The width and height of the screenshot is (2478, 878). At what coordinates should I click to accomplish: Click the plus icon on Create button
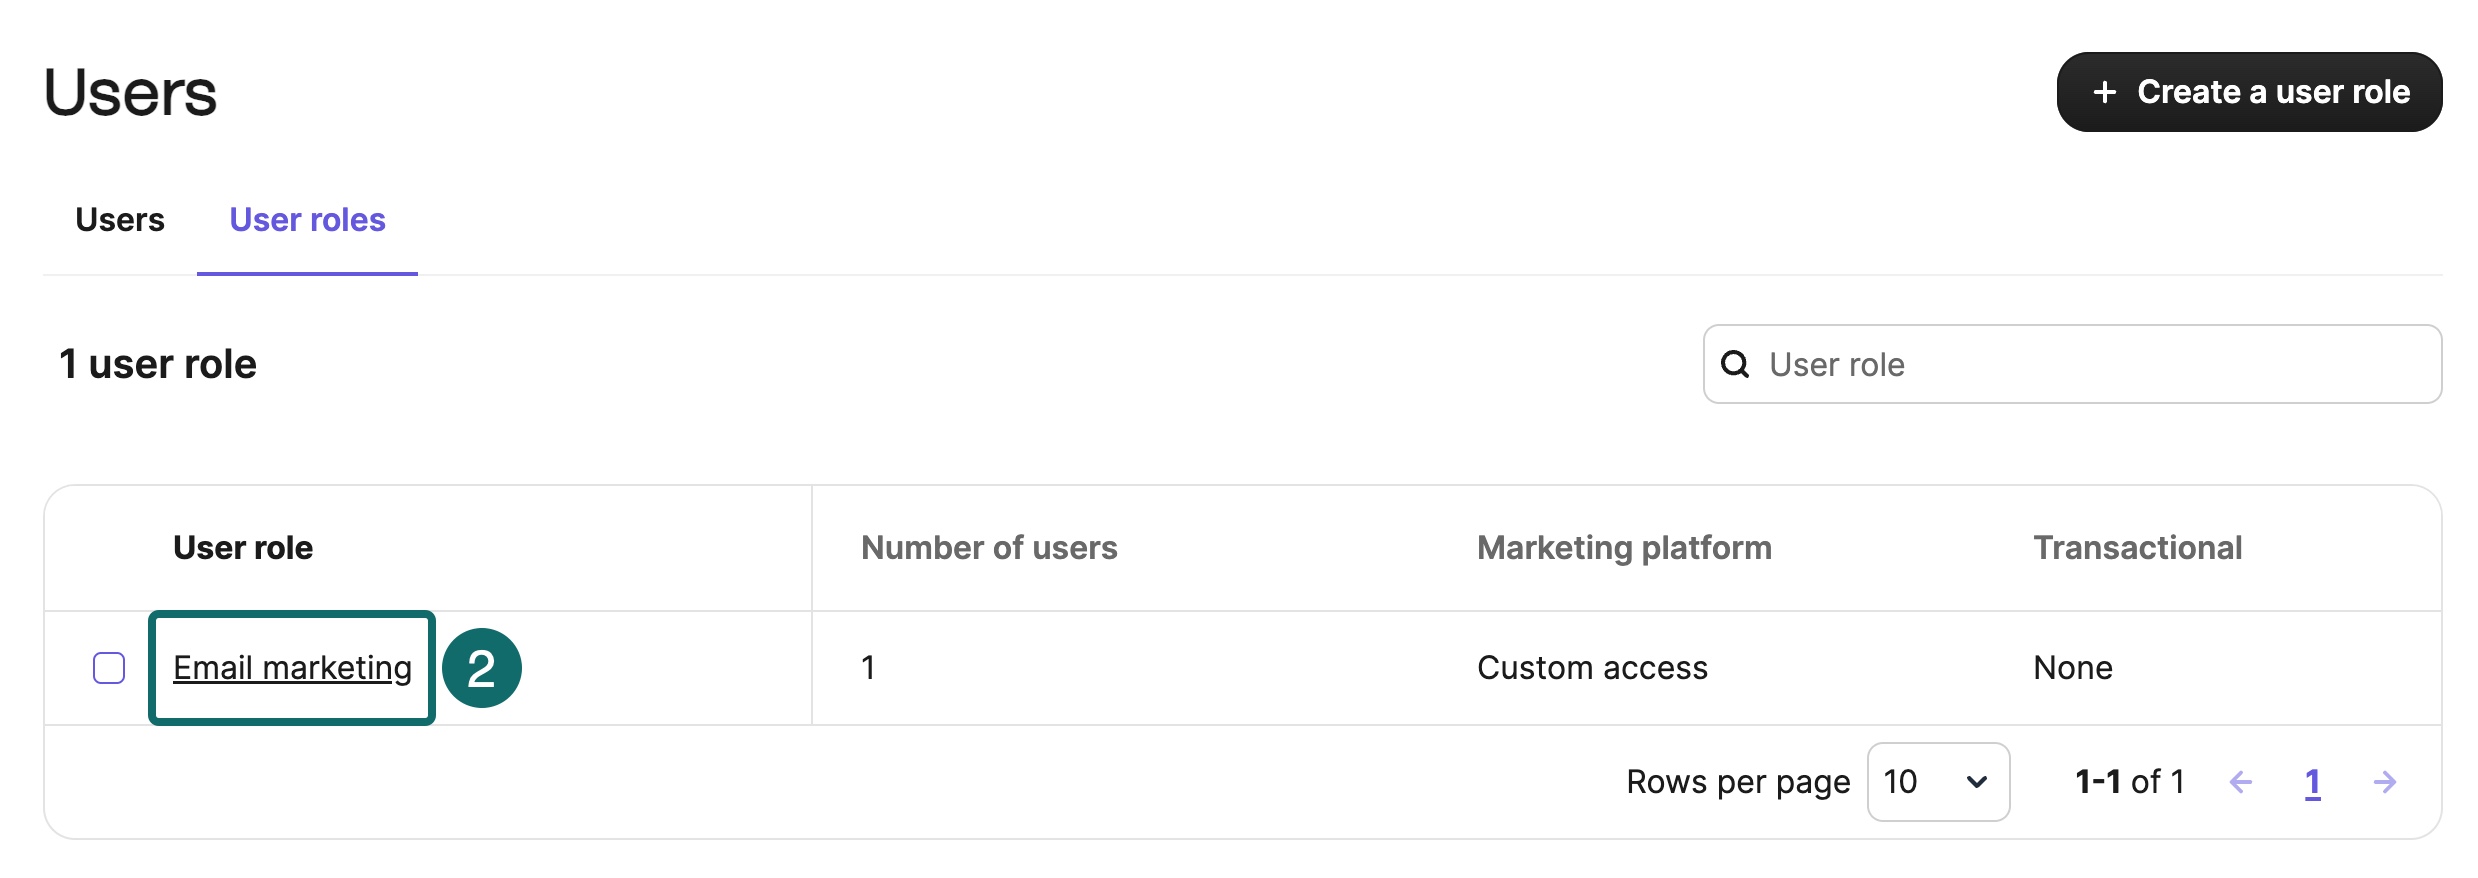[2104, 92]
